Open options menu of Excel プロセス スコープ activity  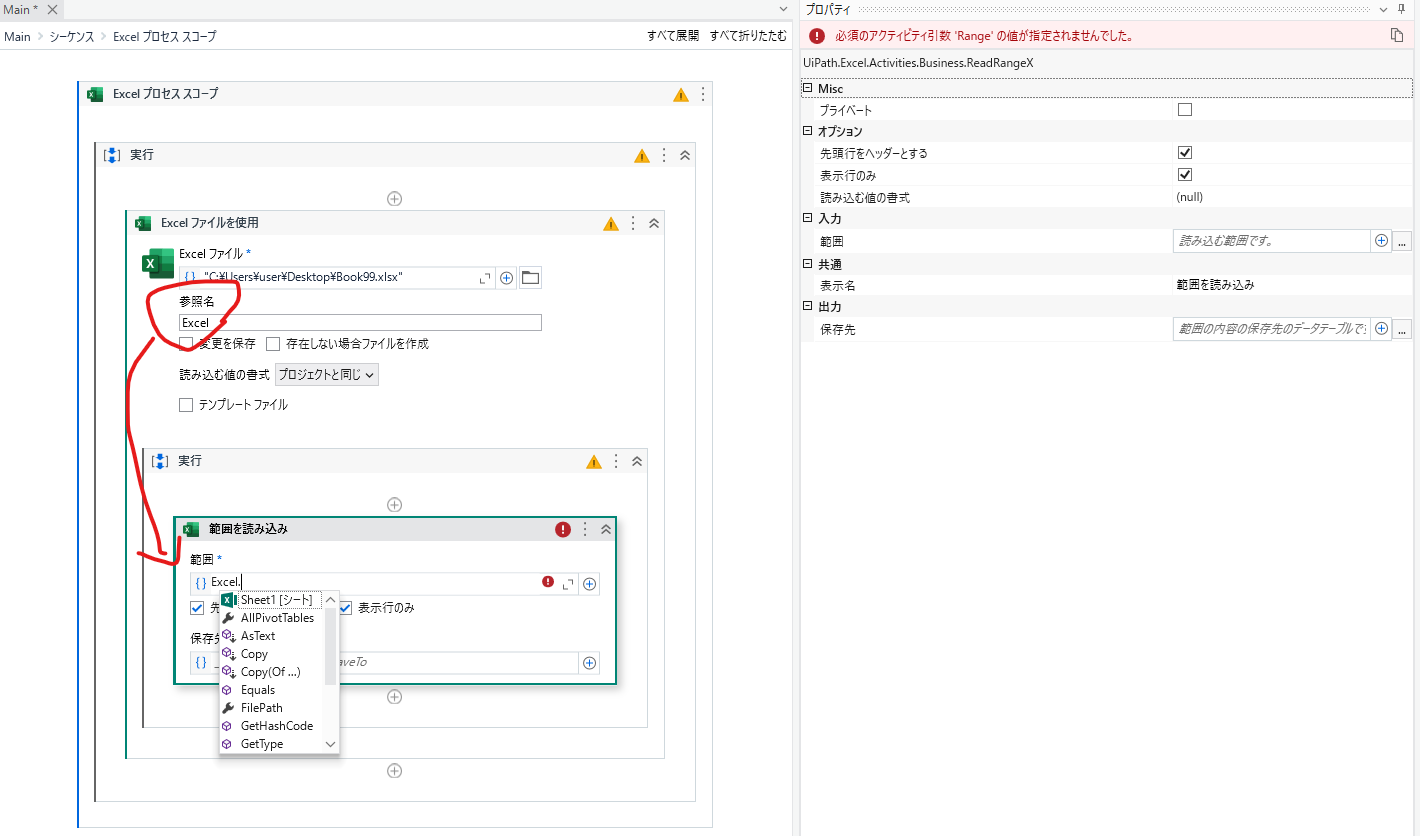[x=703, y=94]
